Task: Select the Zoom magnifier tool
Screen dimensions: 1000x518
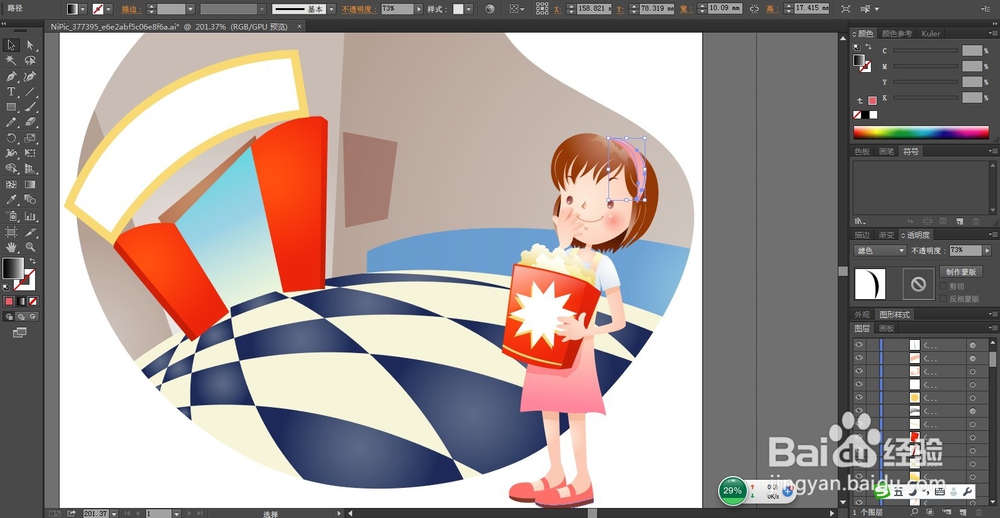Action: coord(30,247)
